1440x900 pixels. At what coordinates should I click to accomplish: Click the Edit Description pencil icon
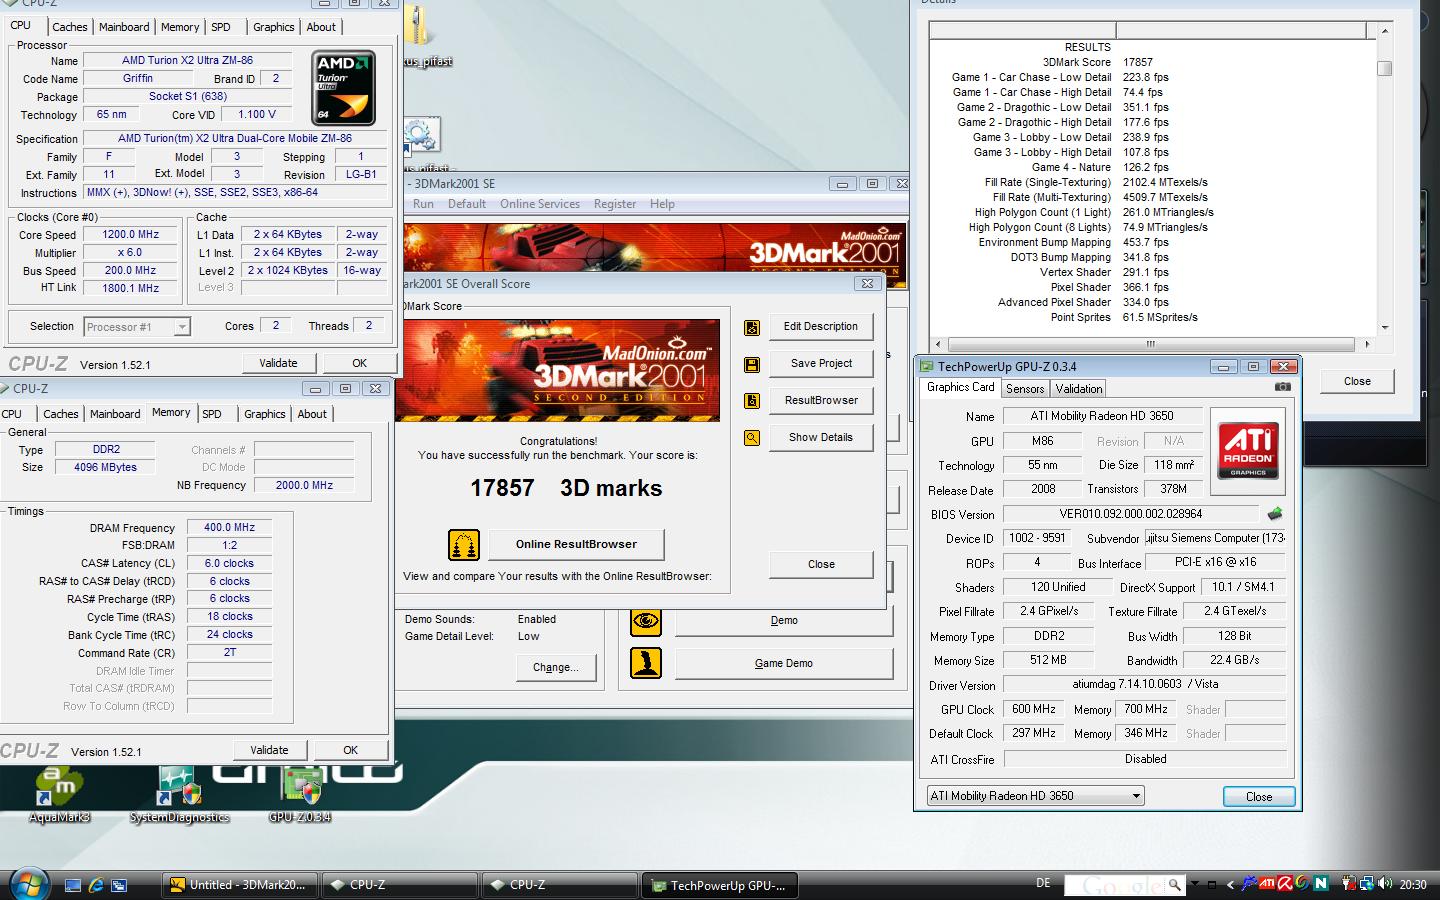pyautogui.click(x=751, y=327)
